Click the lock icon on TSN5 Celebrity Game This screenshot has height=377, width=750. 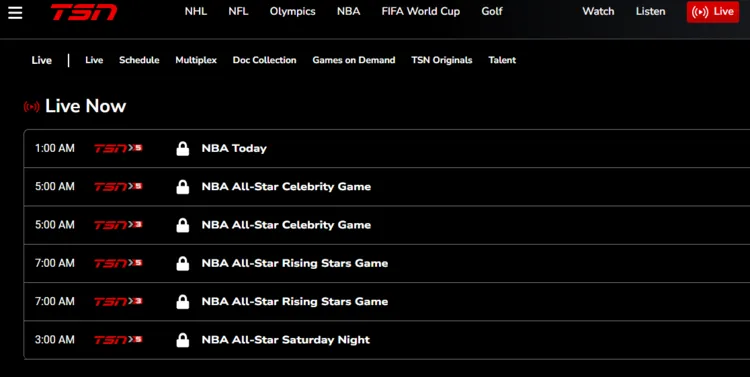[183, 187]
